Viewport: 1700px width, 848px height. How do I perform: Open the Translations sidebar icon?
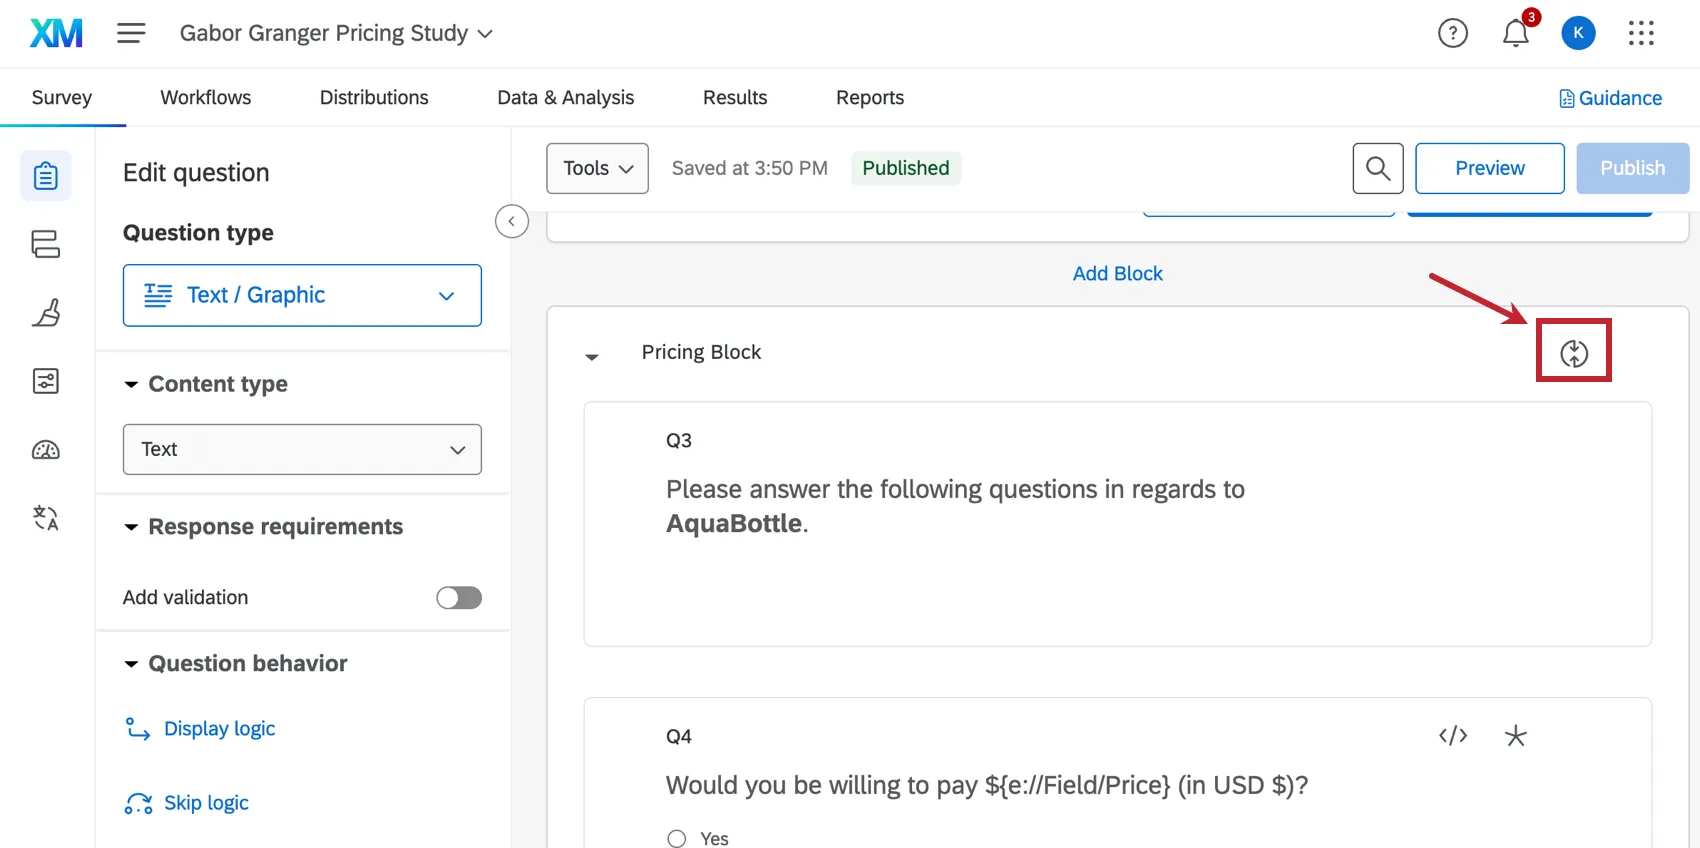click(46, 518)
